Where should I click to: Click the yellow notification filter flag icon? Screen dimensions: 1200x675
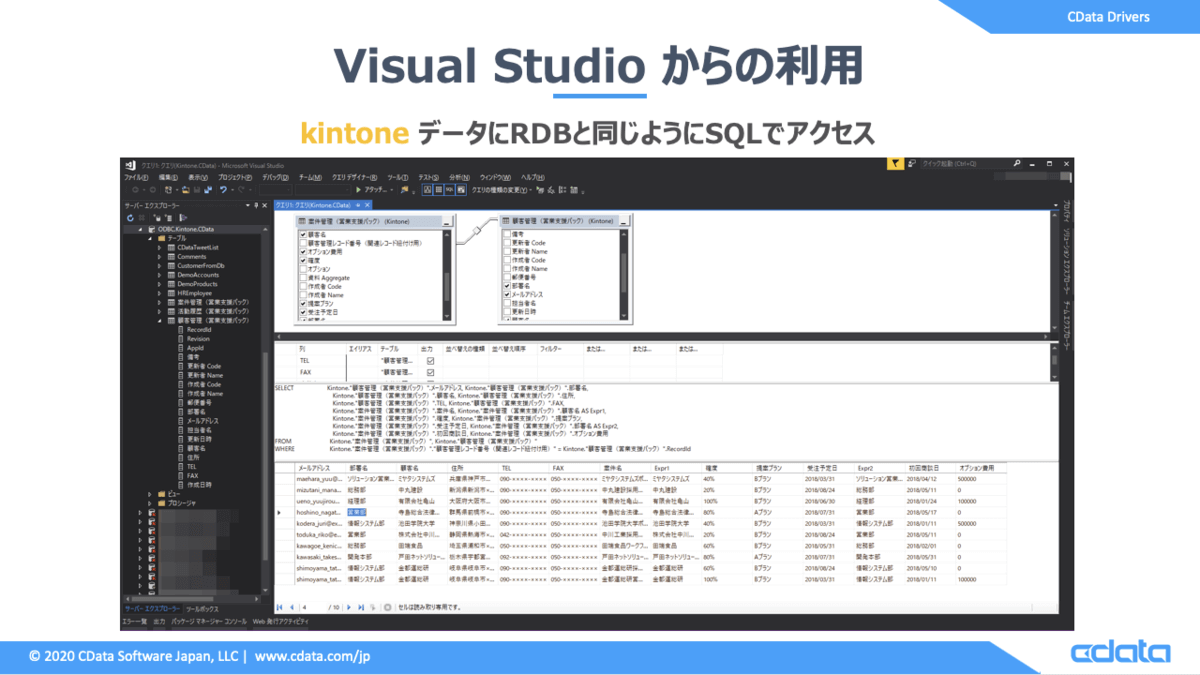(x=896, y=162)
